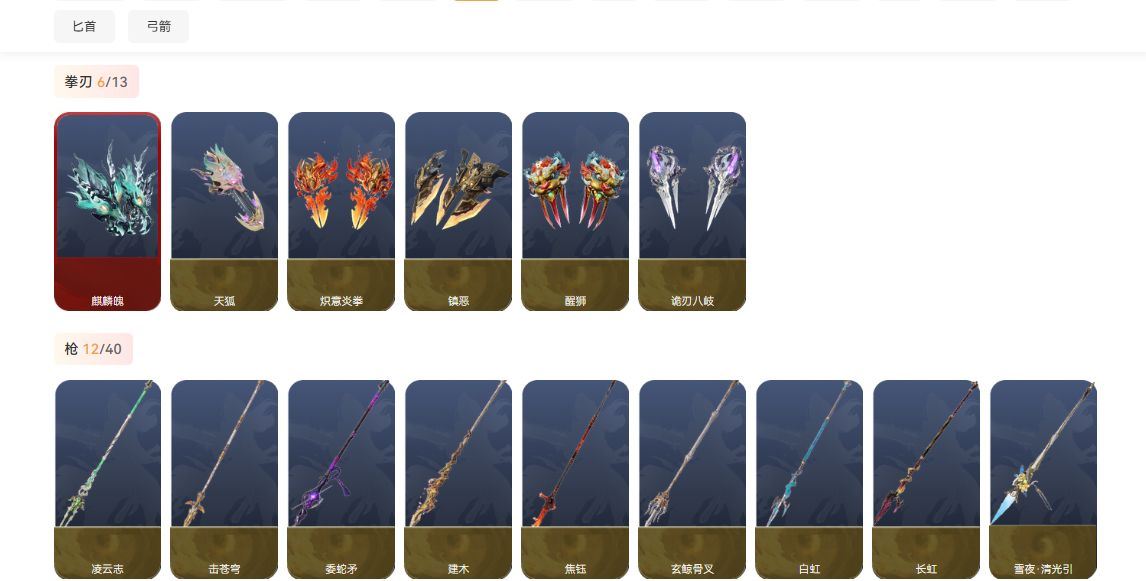Select the 醒狮 lion fist weapon

[x=575, y=211]
